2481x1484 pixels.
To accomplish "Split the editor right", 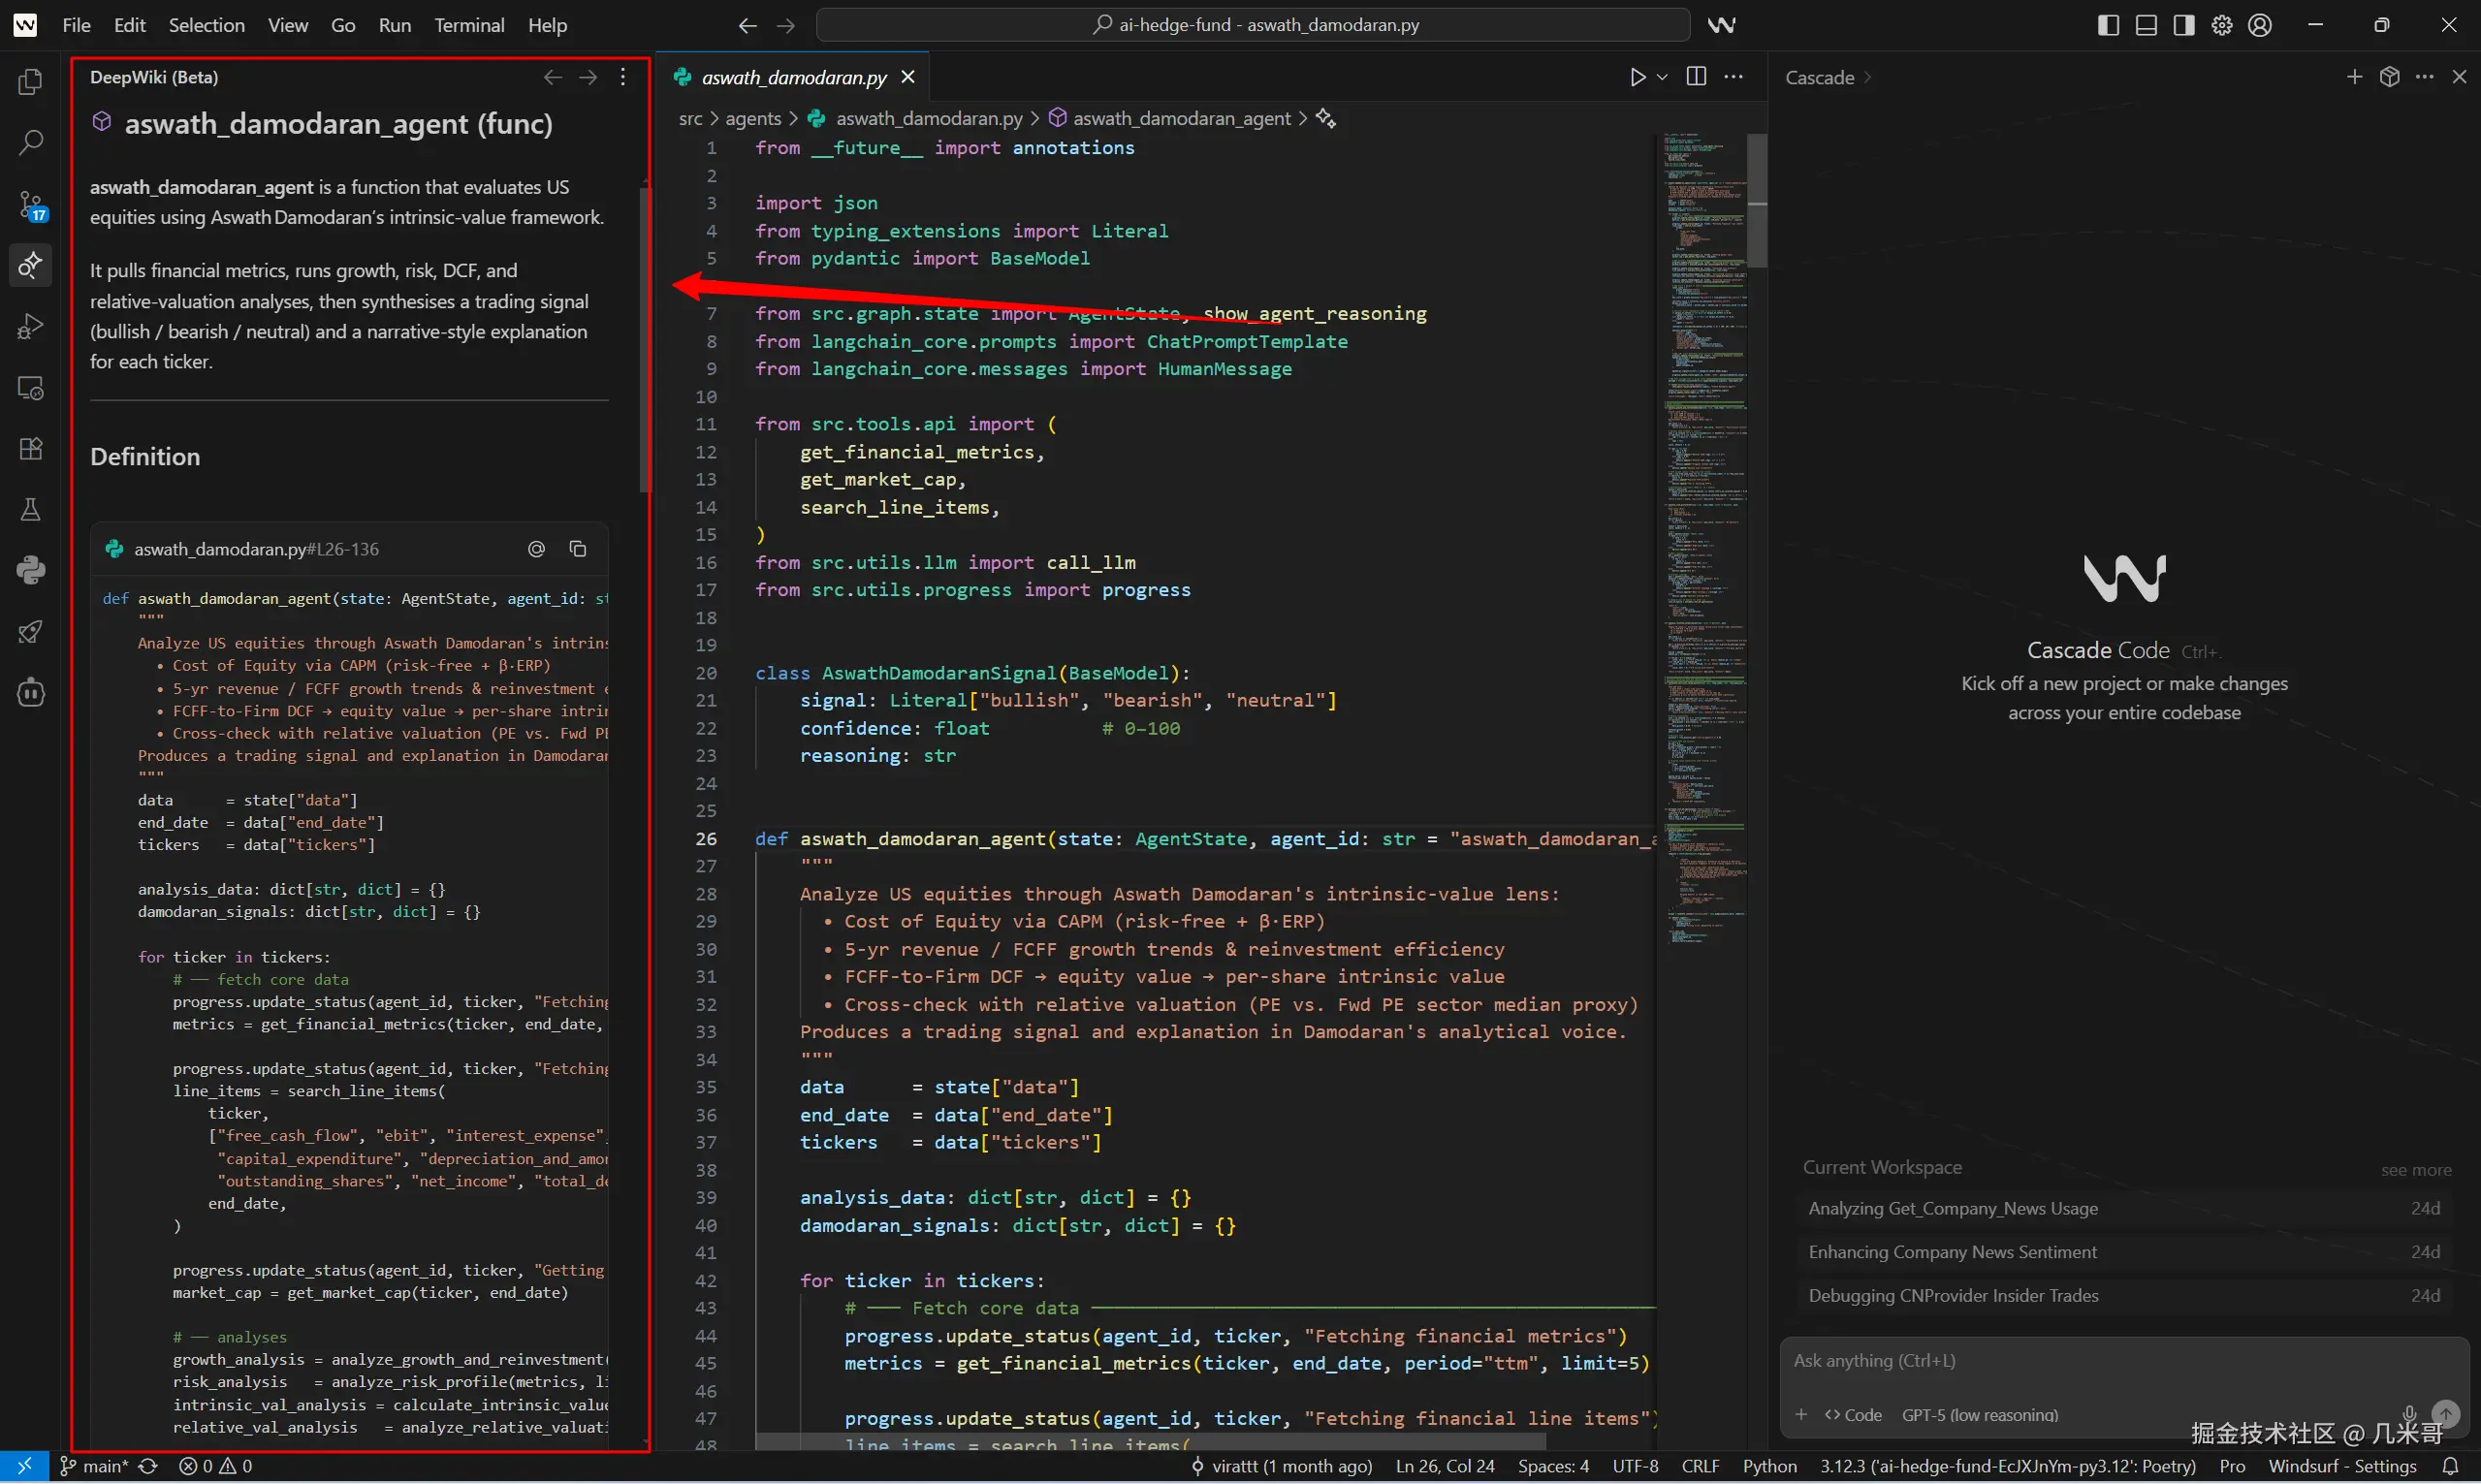I will (1696, 77).
